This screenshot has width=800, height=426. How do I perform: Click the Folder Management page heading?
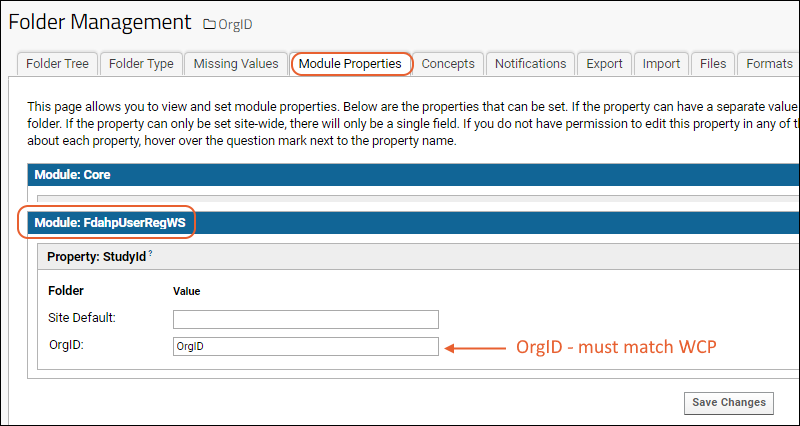[x=99, y=21]
